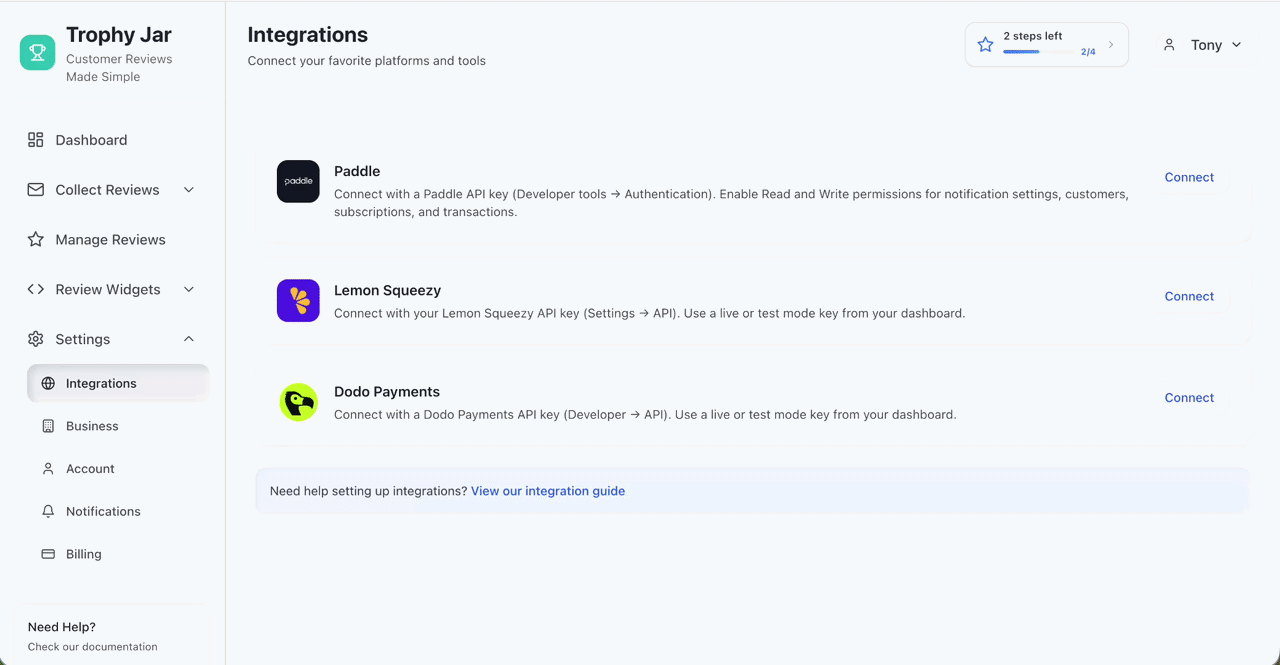Click Check our documentation link

pyautogui.click(x=93, y=647)
